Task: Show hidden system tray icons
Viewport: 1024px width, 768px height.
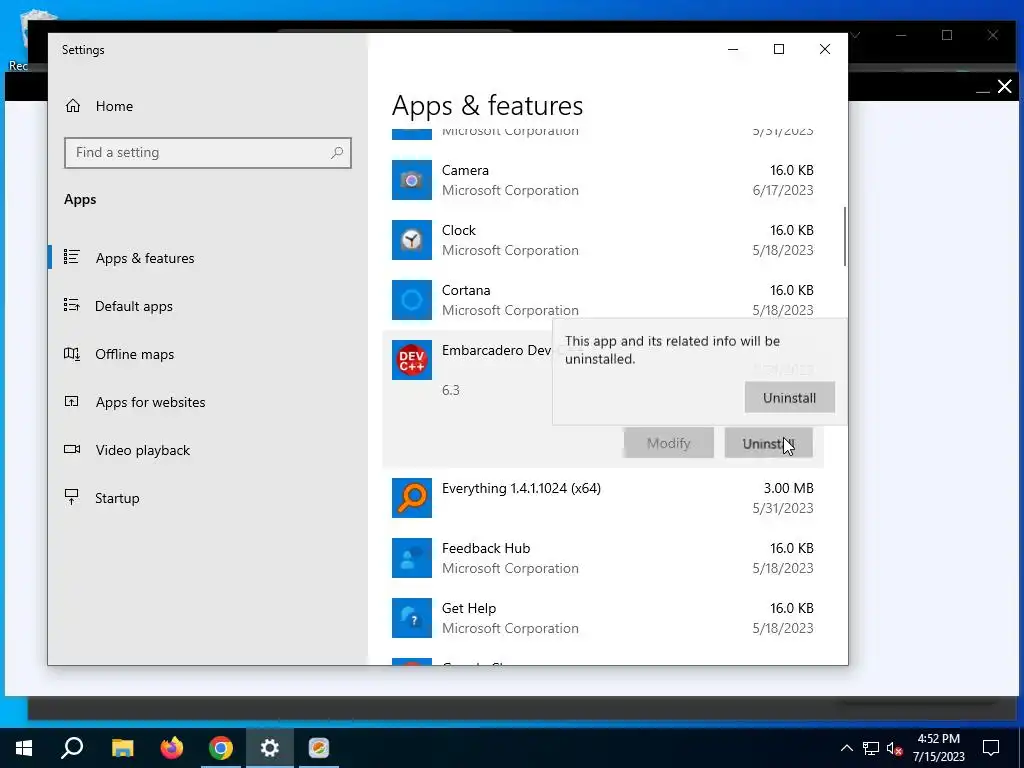Action: click(x=846, y=748)
